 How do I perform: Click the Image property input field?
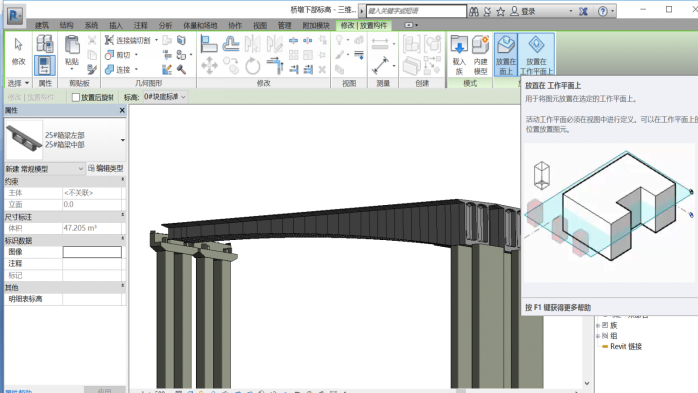point(92,252)
